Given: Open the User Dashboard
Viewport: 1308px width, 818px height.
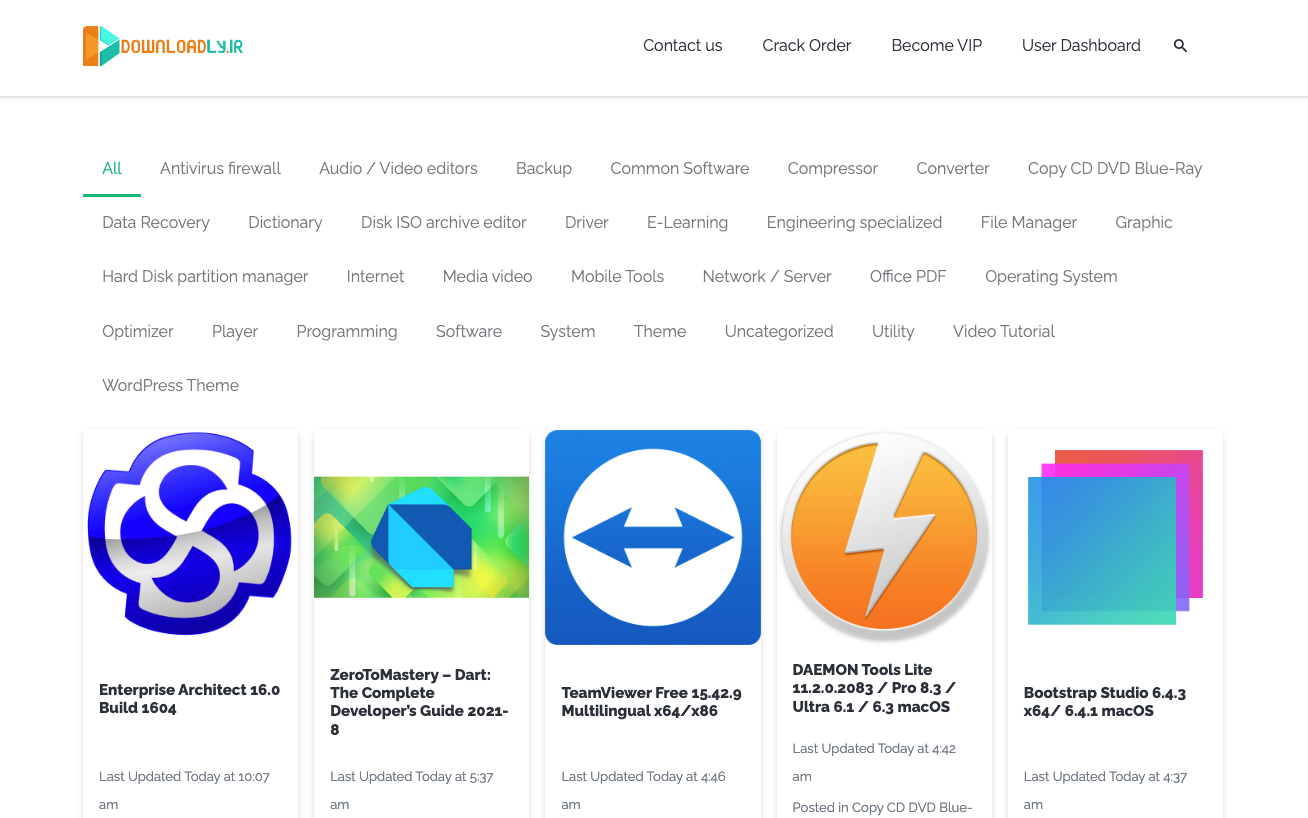Looking at the screenshot, I should (x=1081, y=46).
